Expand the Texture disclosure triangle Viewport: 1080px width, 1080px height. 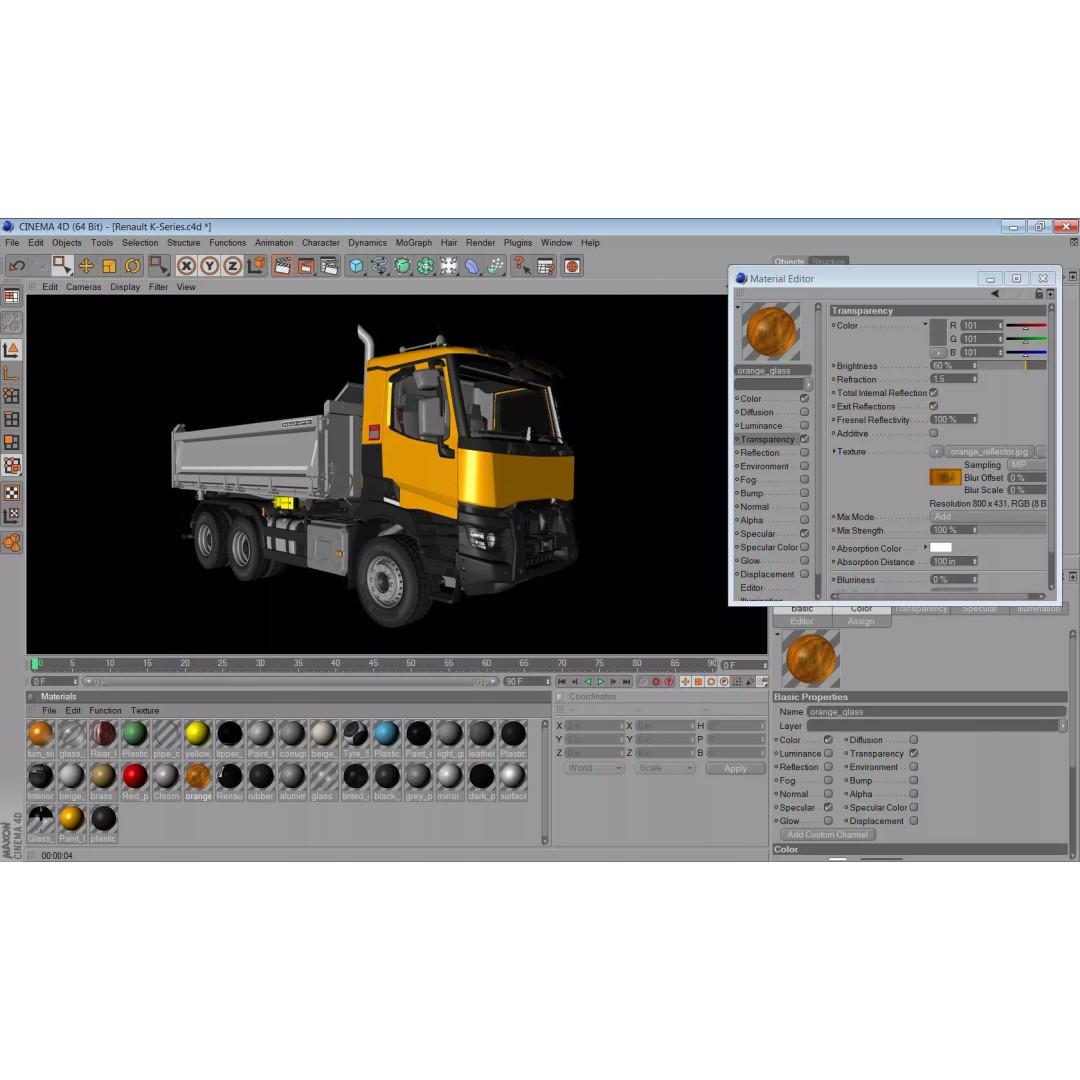click(834, 451)
